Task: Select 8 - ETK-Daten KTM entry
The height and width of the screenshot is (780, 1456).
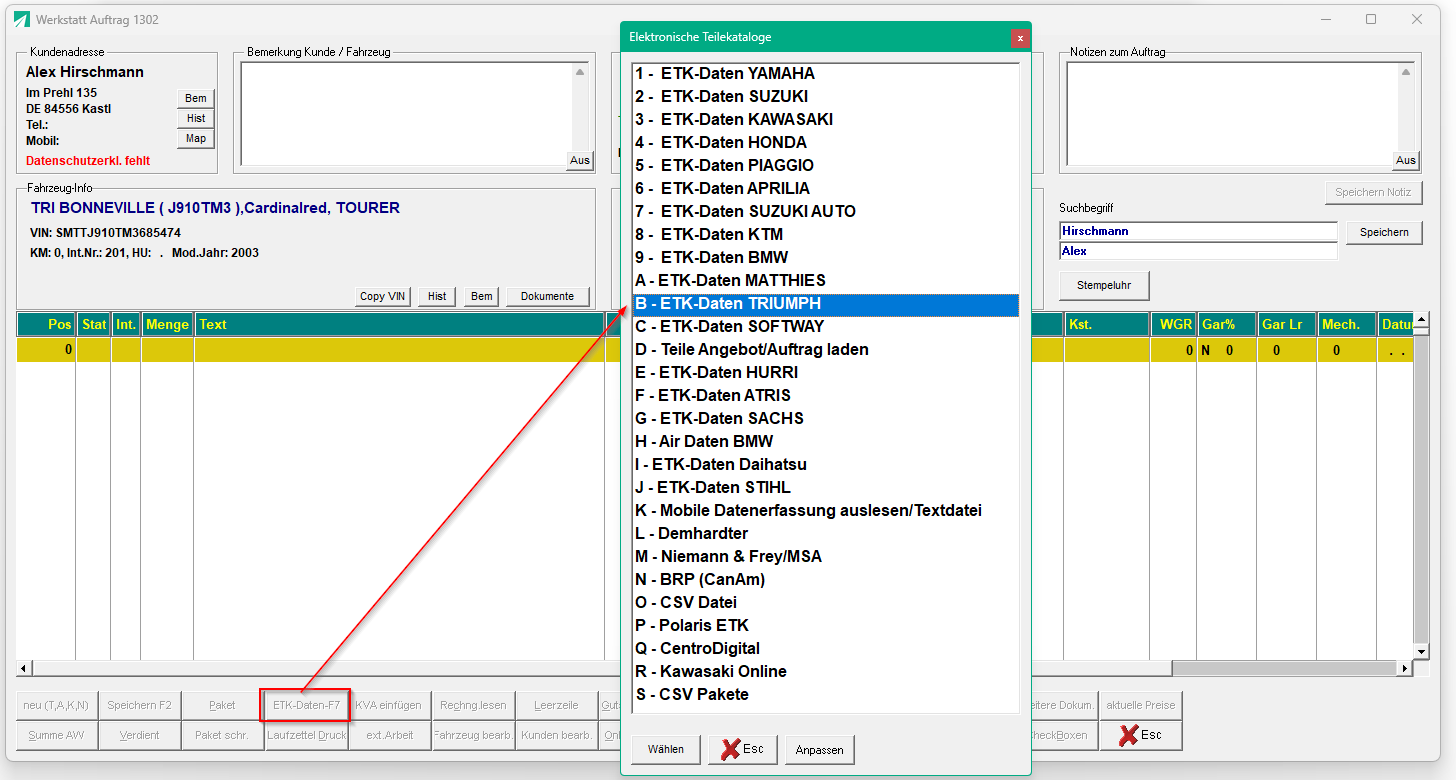Action: 825,235
